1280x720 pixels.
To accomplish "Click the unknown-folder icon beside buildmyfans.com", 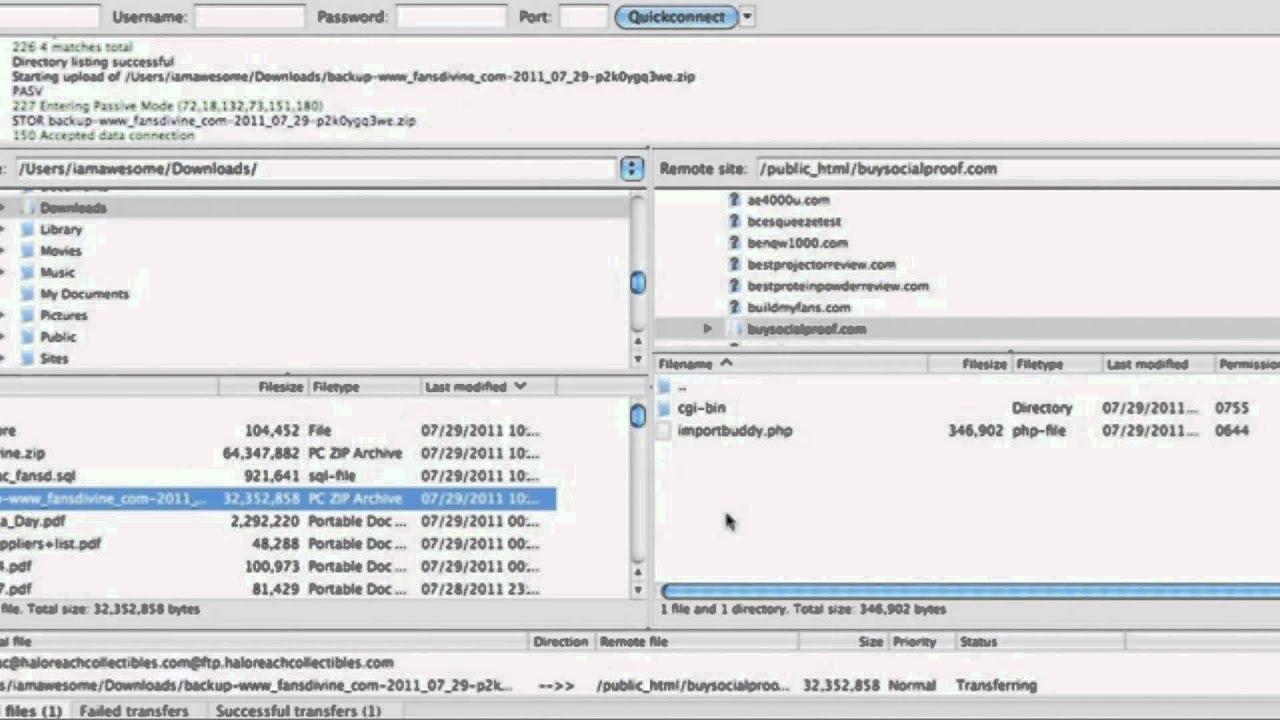I will click(734, 307).
